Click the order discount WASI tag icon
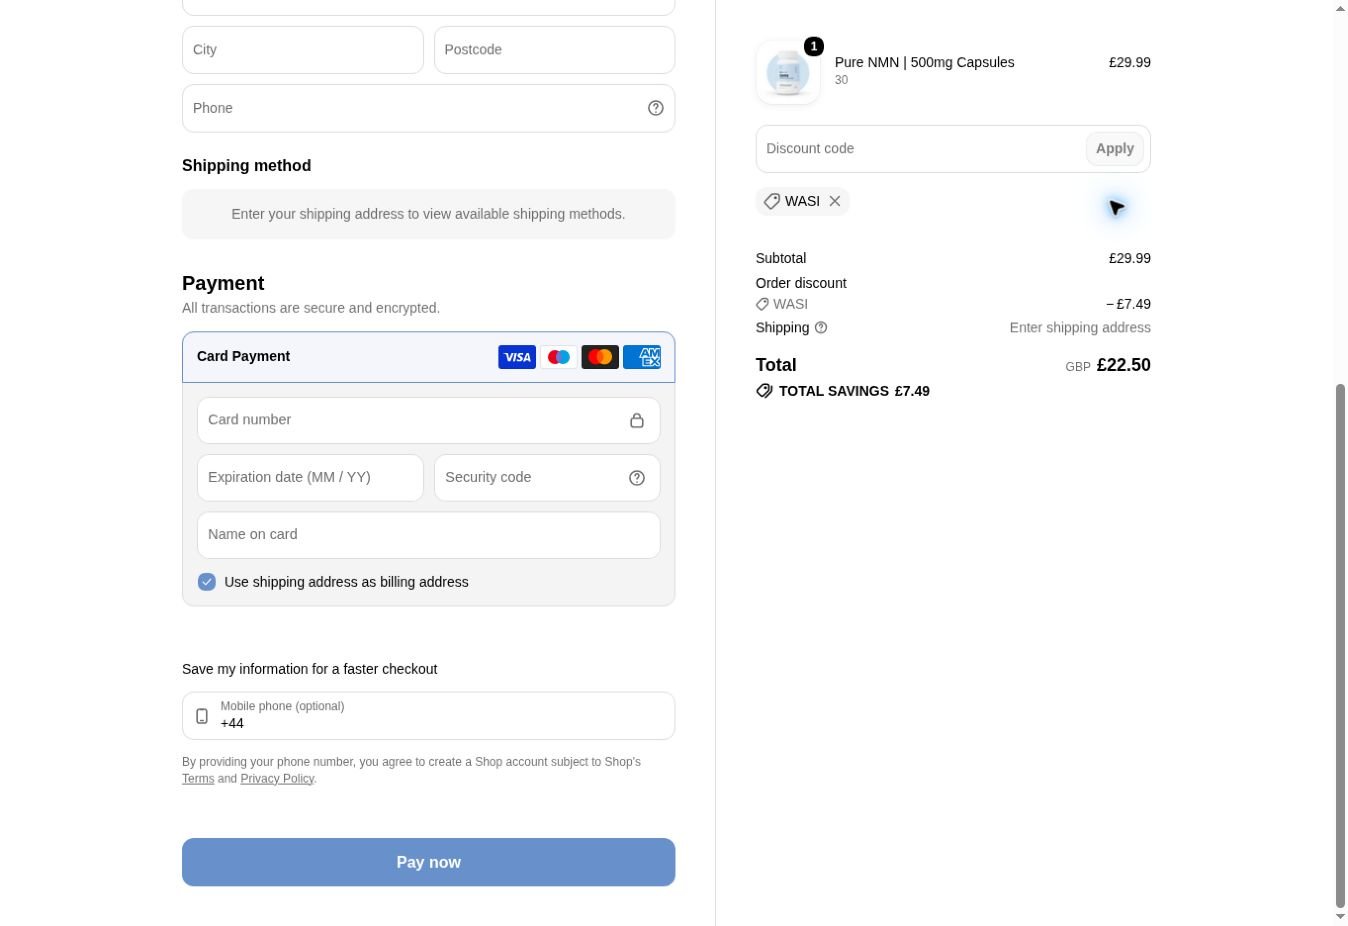Image resolution: width=1348 pixels, height=926 pixels. click(762, 304)
